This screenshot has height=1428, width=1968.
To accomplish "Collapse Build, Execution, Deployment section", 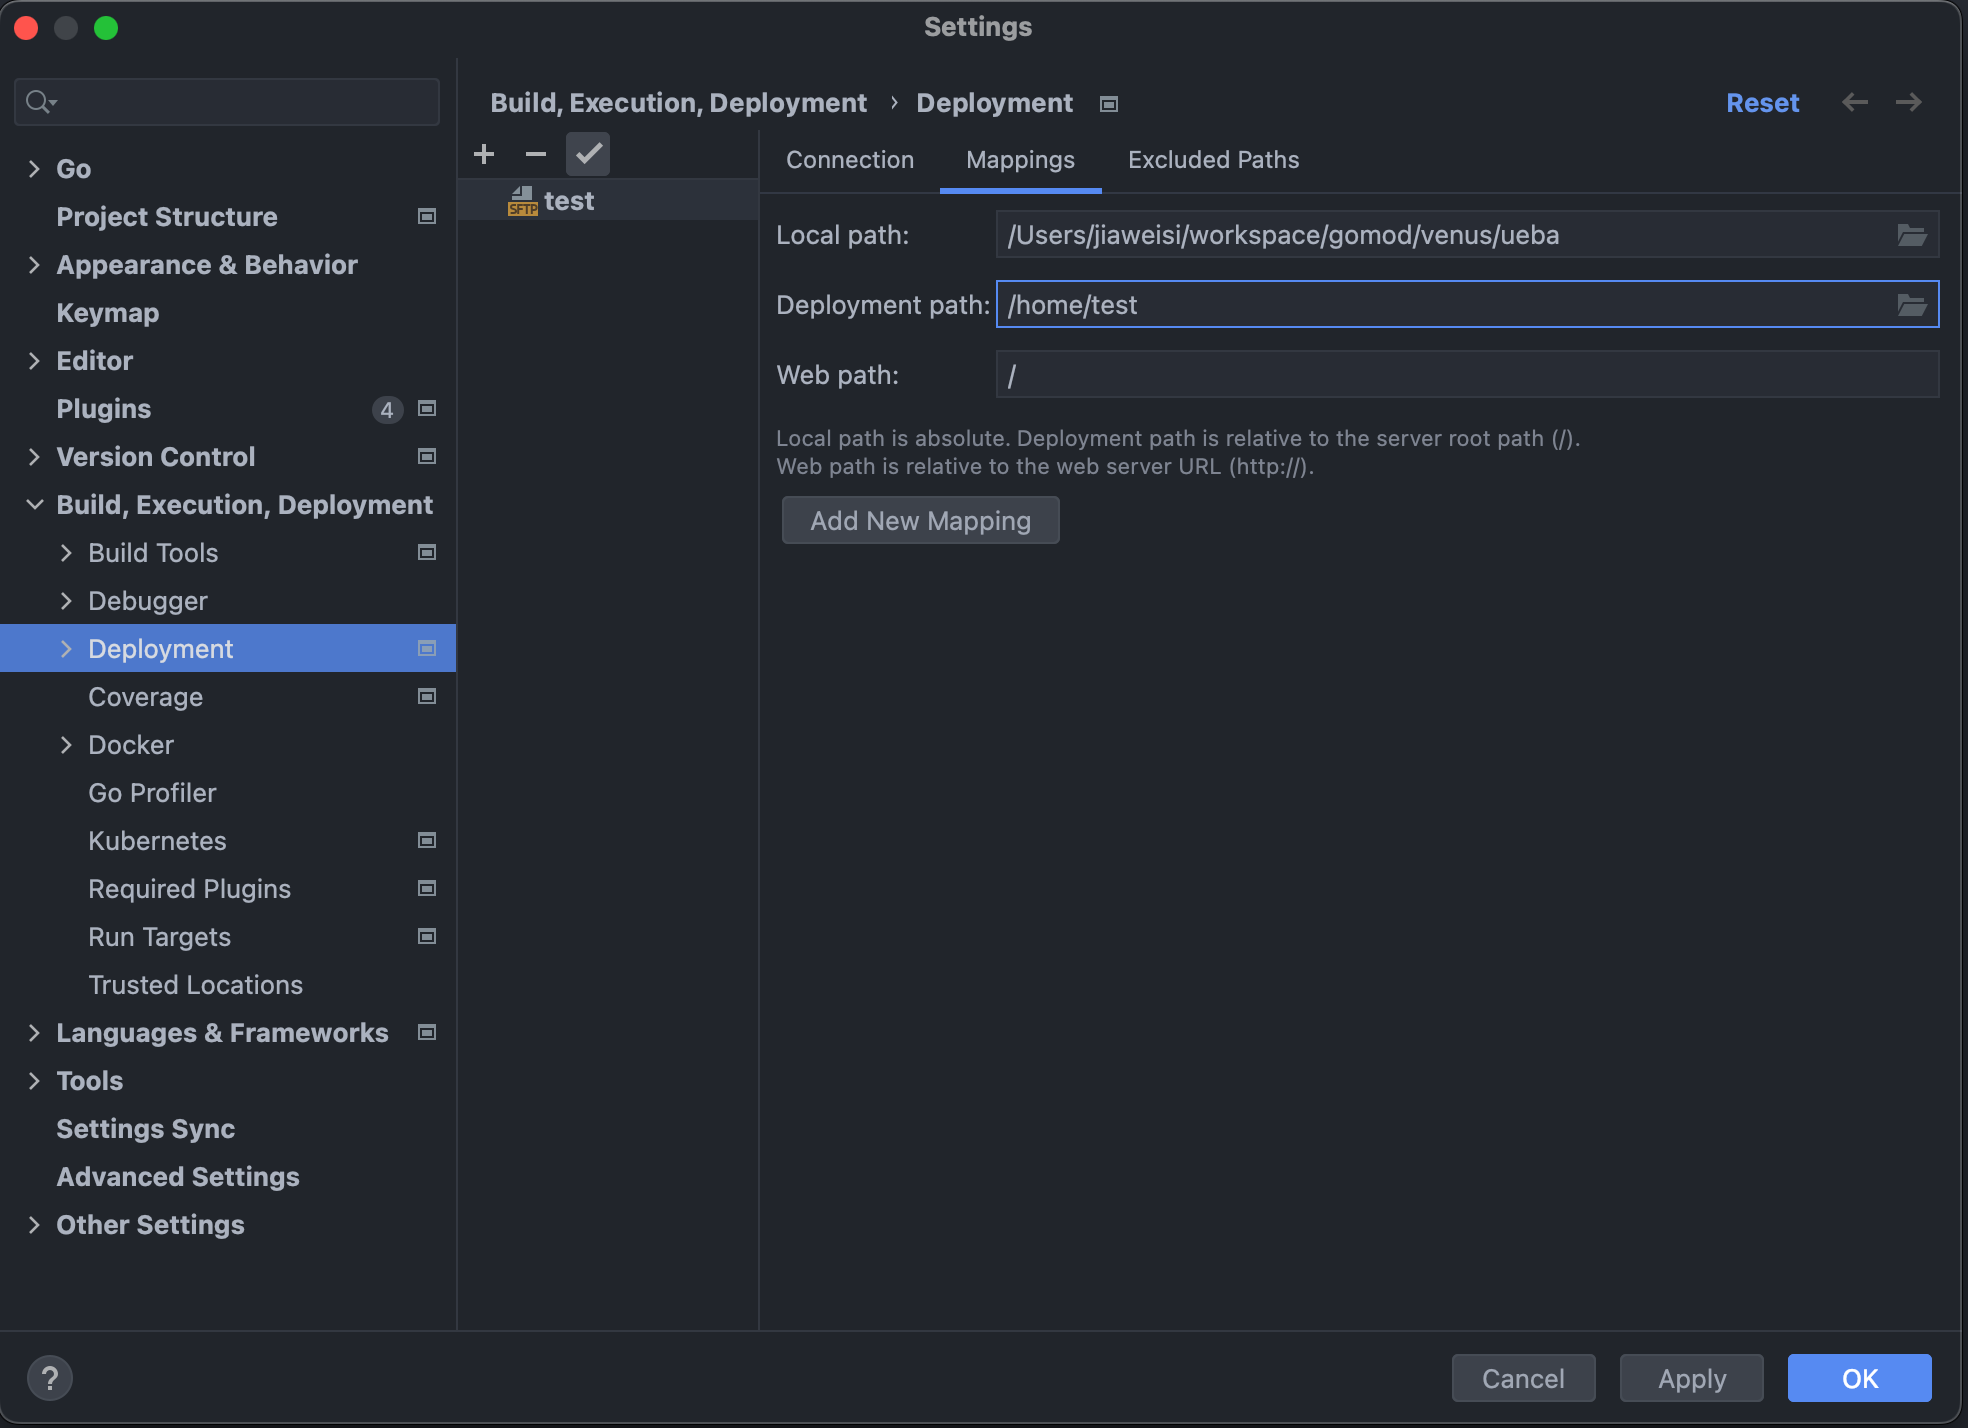I will pyautogui.click(x=34, y=505).
